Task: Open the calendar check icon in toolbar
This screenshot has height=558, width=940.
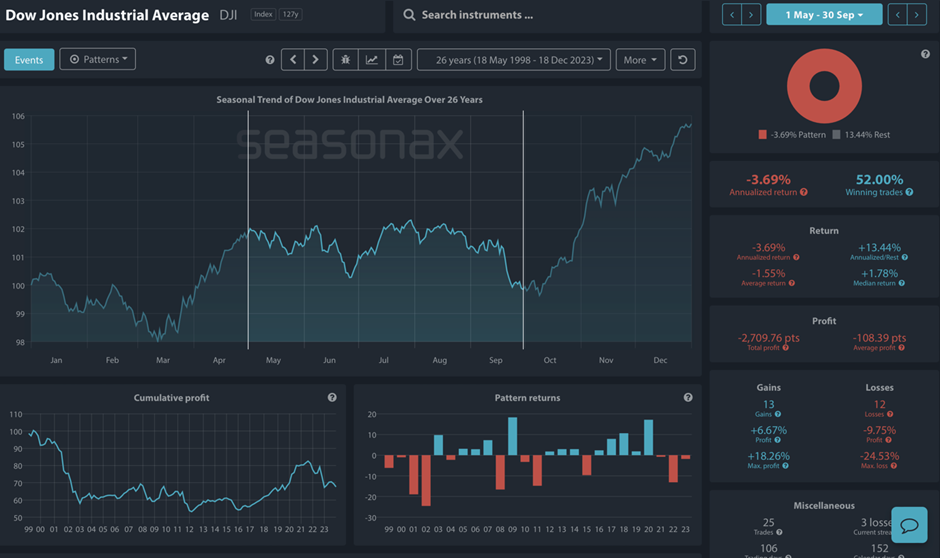Action: click(398, 59)
